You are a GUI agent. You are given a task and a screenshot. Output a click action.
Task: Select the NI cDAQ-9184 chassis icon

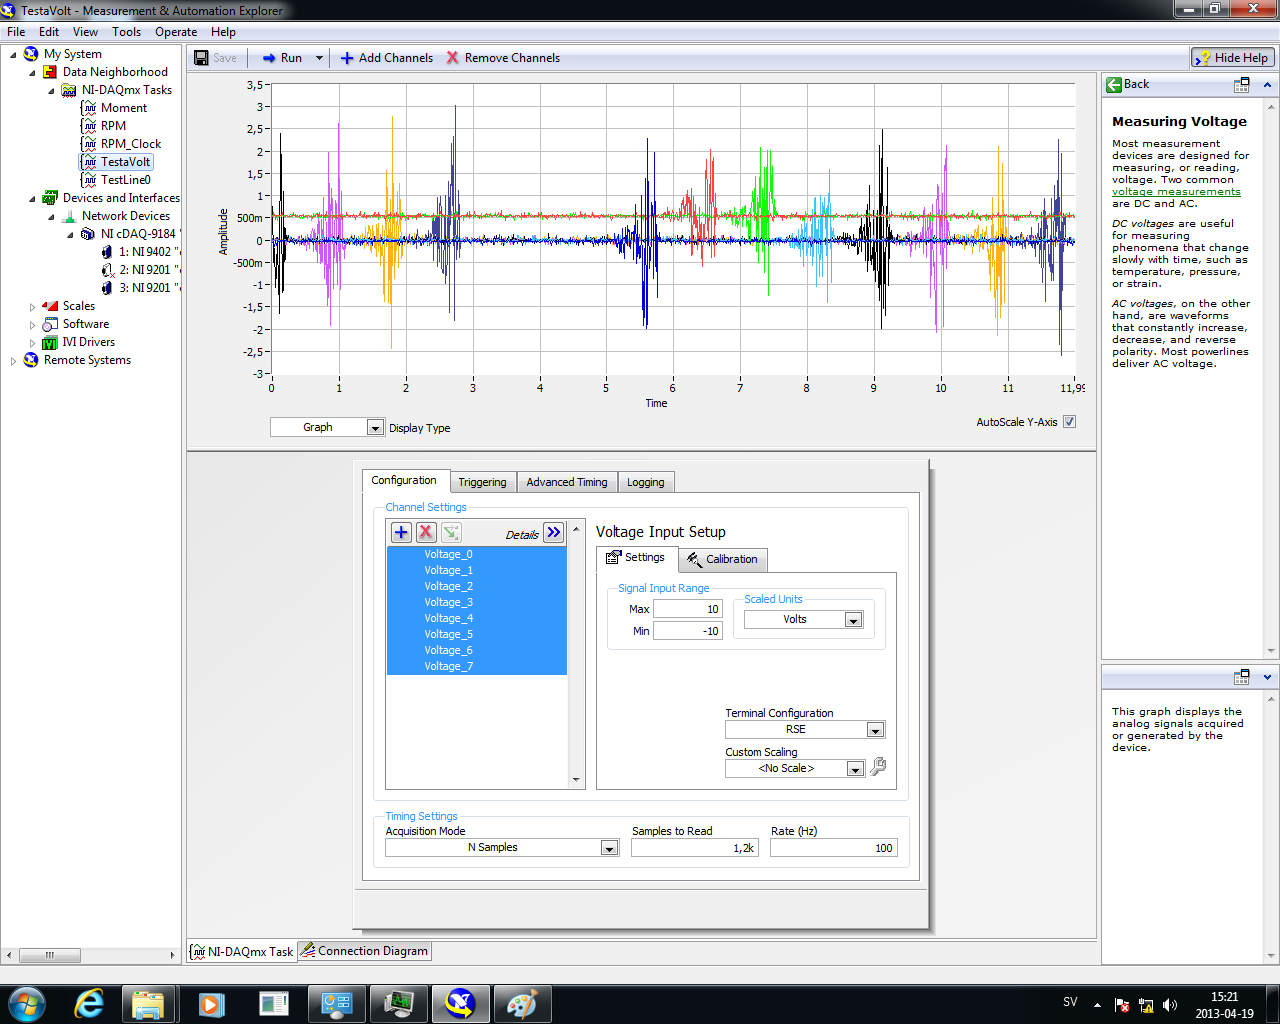tap(88, 234)
